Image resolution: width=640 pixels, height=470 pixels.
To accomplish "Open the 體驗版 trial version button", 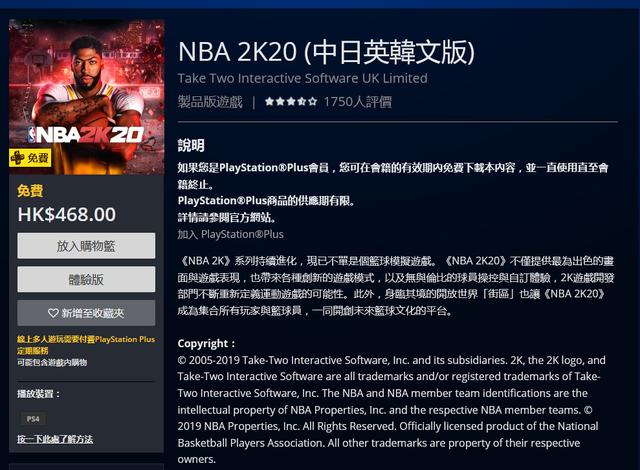I will pyautogui.click(x=86, y=279).
